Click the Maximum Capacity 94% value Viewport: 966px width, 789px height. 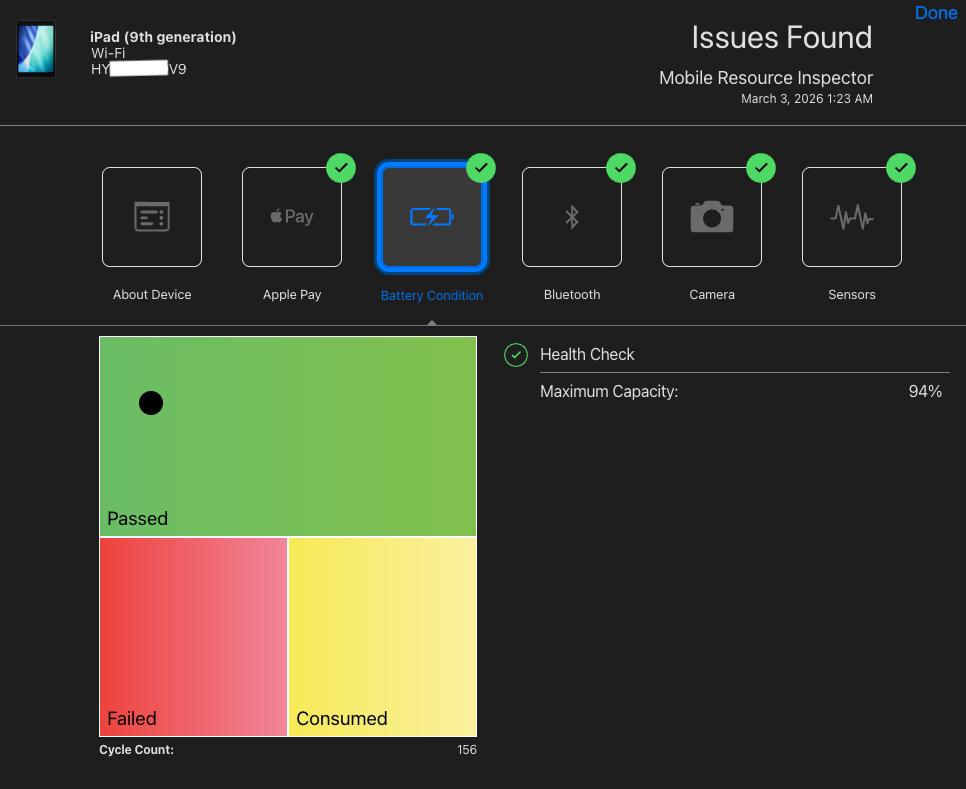click(x=925, y=392)
